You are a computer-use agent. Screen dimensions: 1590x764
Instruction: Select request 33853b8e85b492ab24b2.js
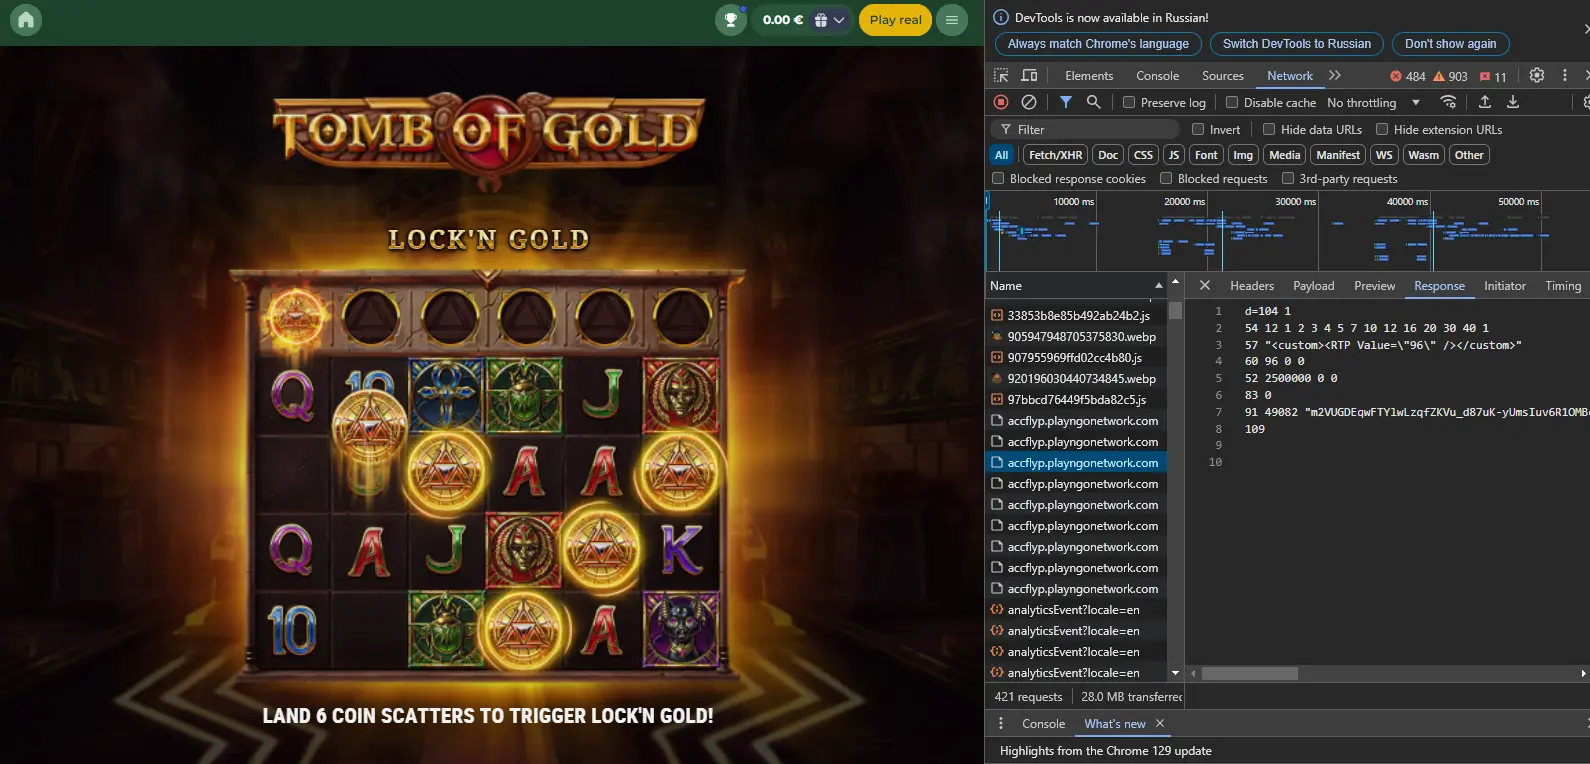(x=1076, y=315)
